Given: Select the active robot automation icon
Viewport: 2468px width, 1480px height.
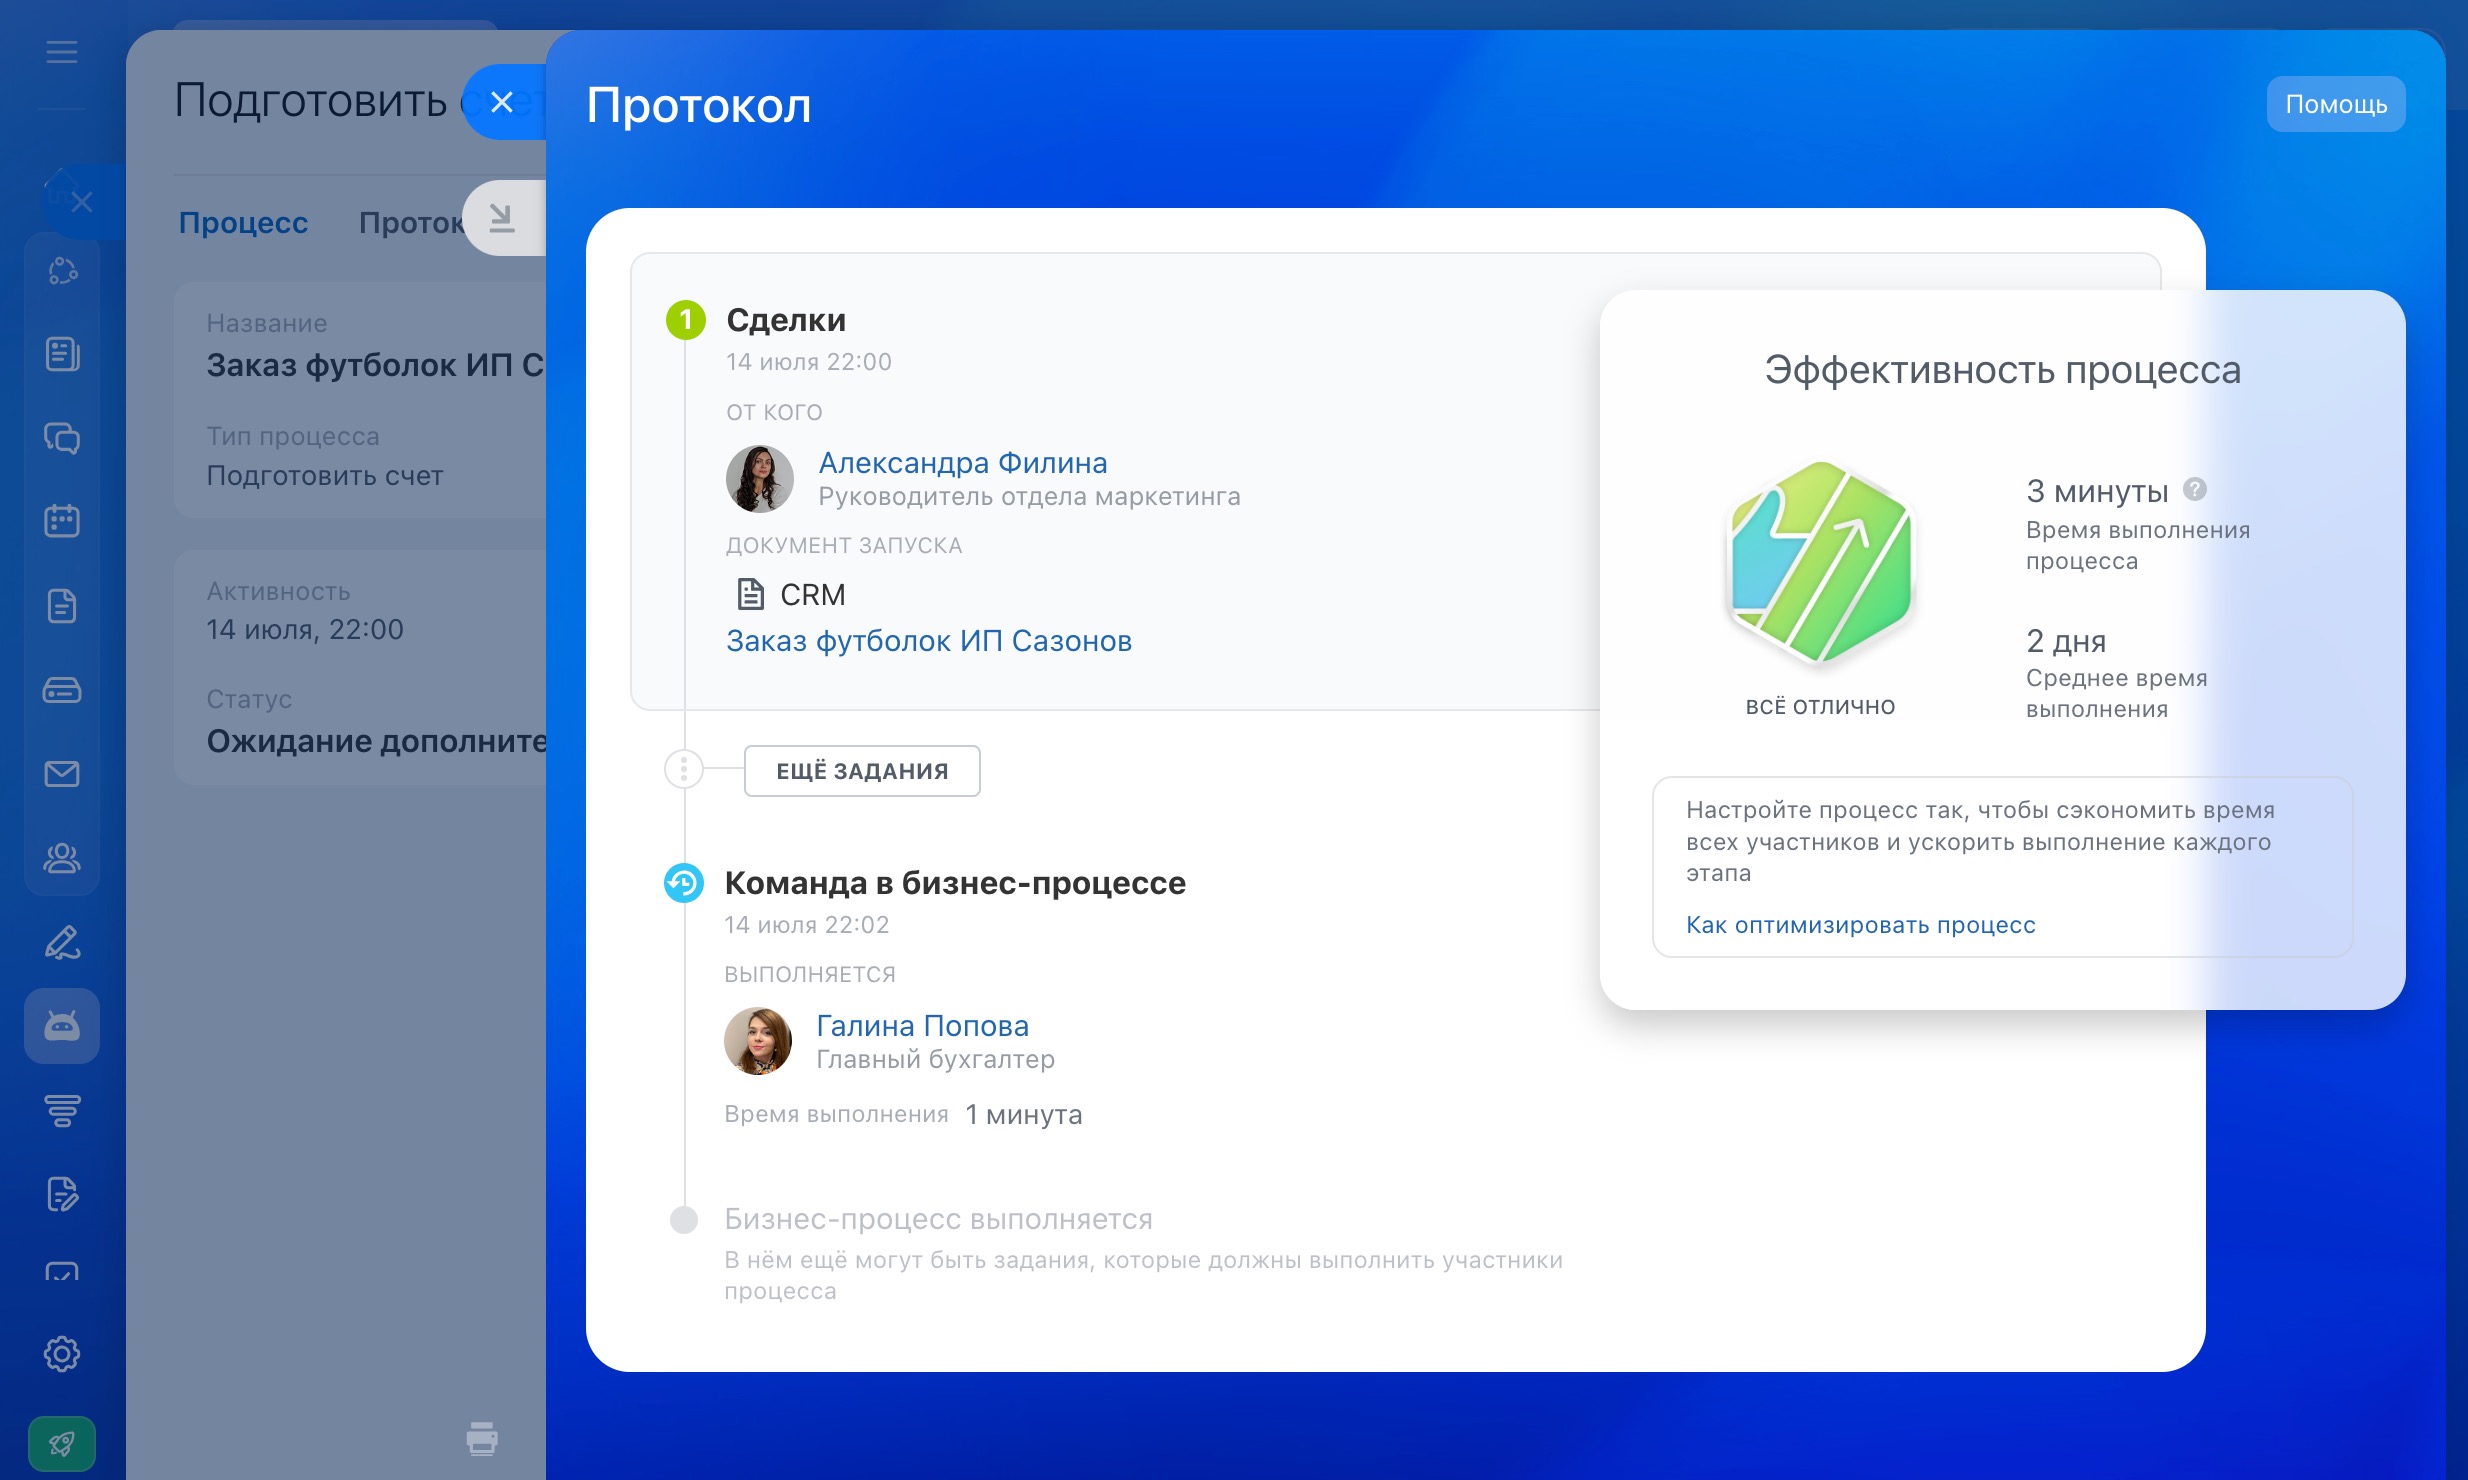Looking at the screenshot, I should [x=62, y=1026].
